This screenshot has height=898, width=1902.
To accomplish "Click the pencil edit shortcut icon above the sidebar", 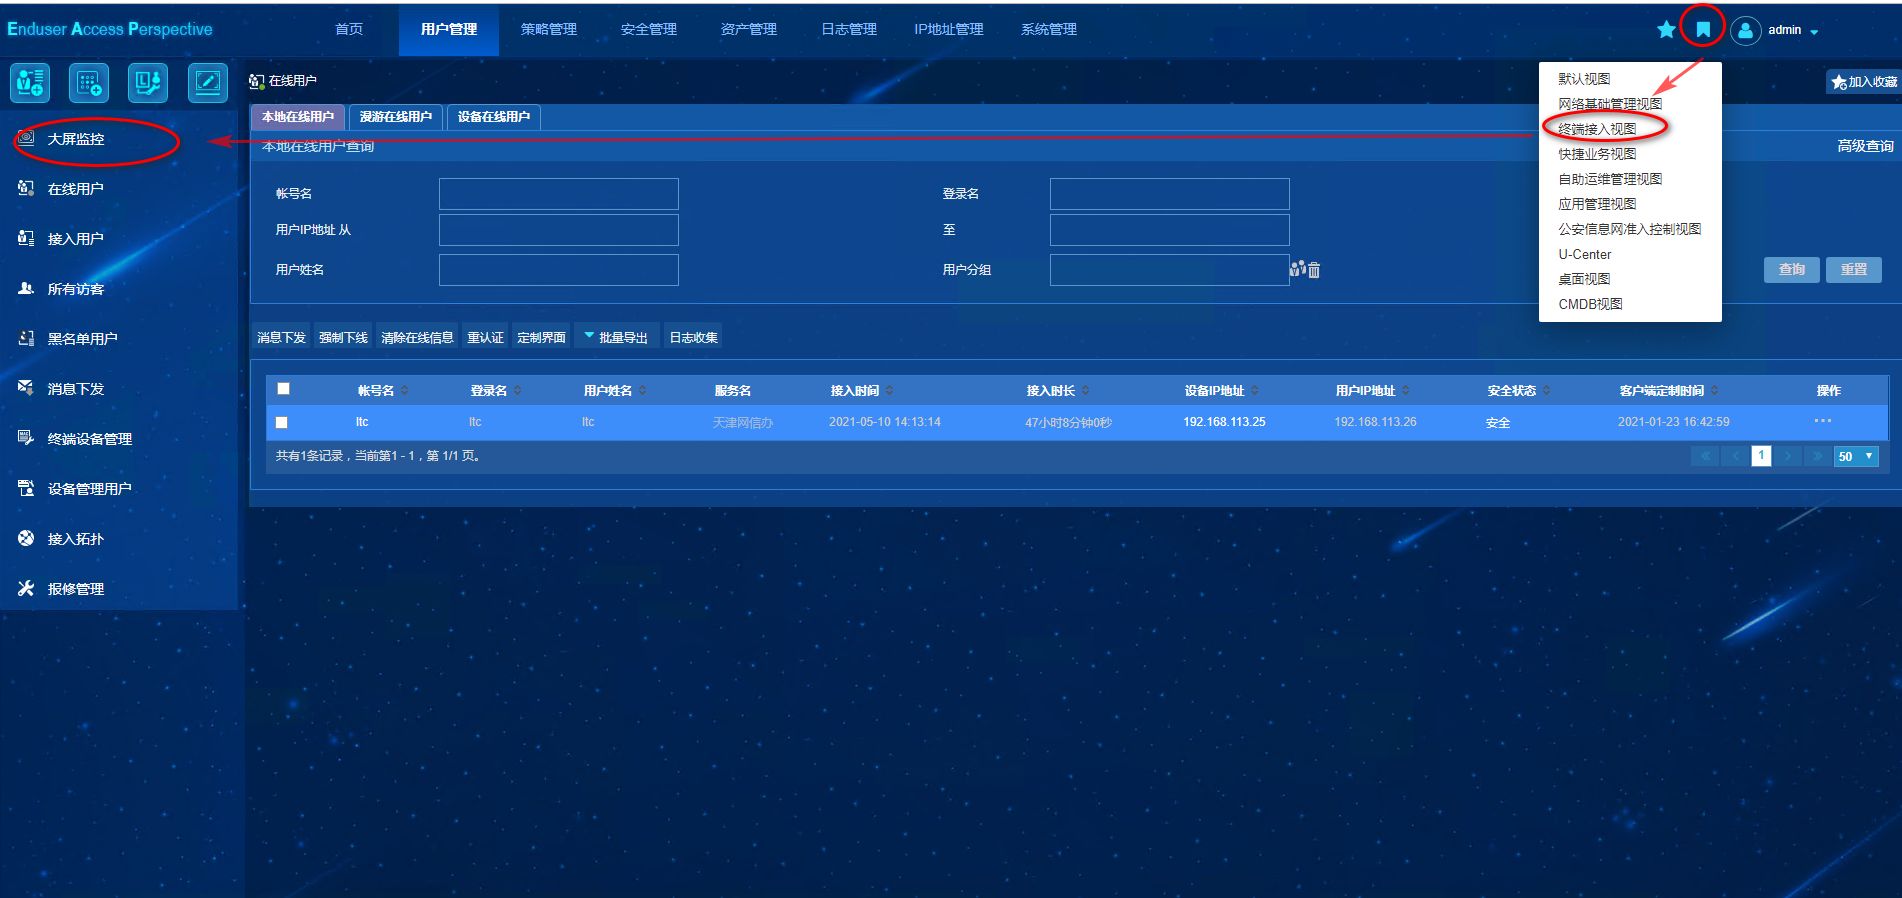I will [x=208, y=83].
